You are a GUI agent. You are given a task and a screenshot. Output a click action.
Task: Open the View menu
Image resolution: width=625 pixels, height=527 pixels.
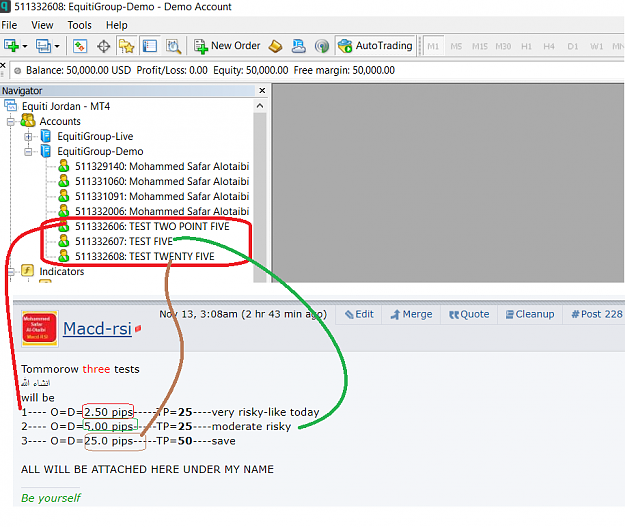(42, 25)
